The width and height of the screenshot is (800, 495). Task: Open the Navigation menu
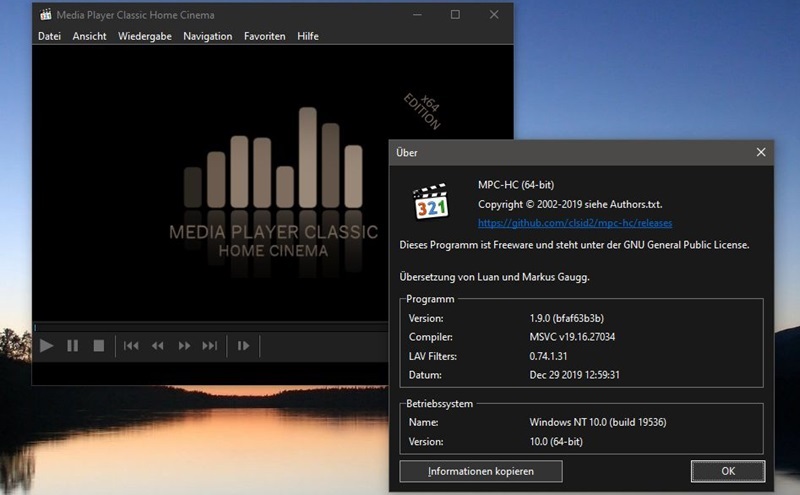[x=208, y=36]
